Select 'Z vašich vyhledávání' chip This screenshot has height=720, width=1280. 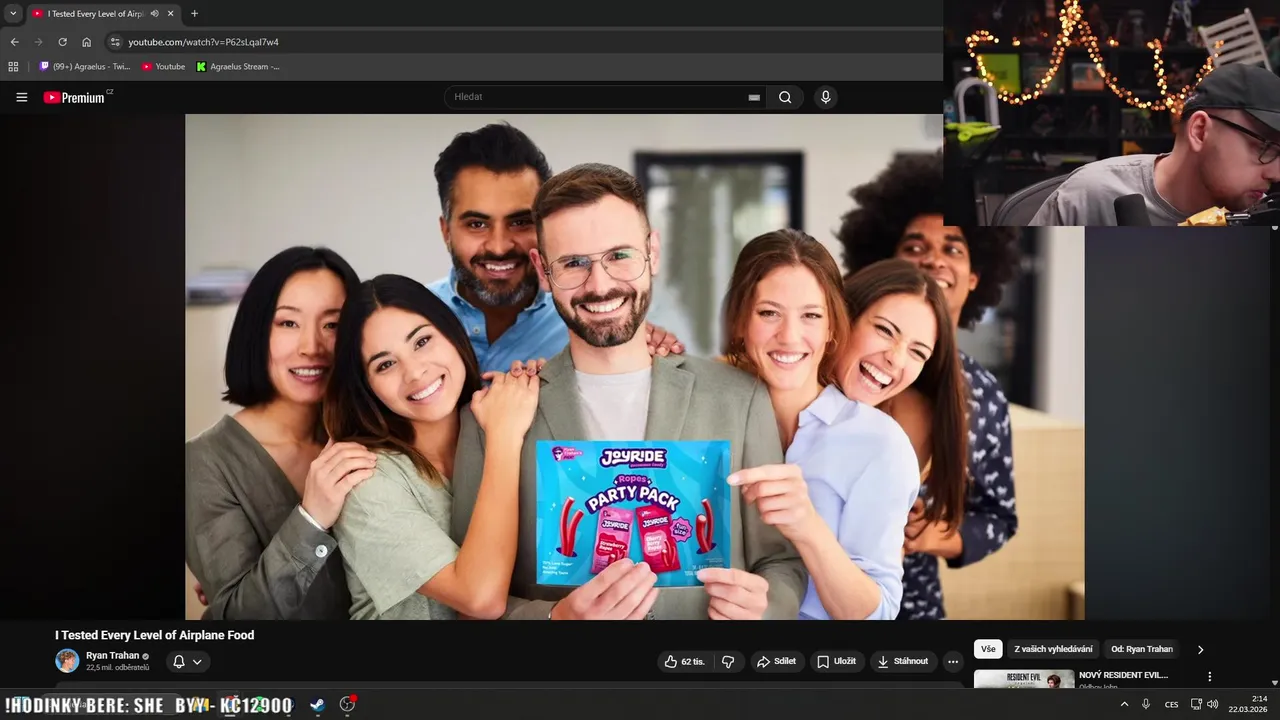coord(1052,649)
